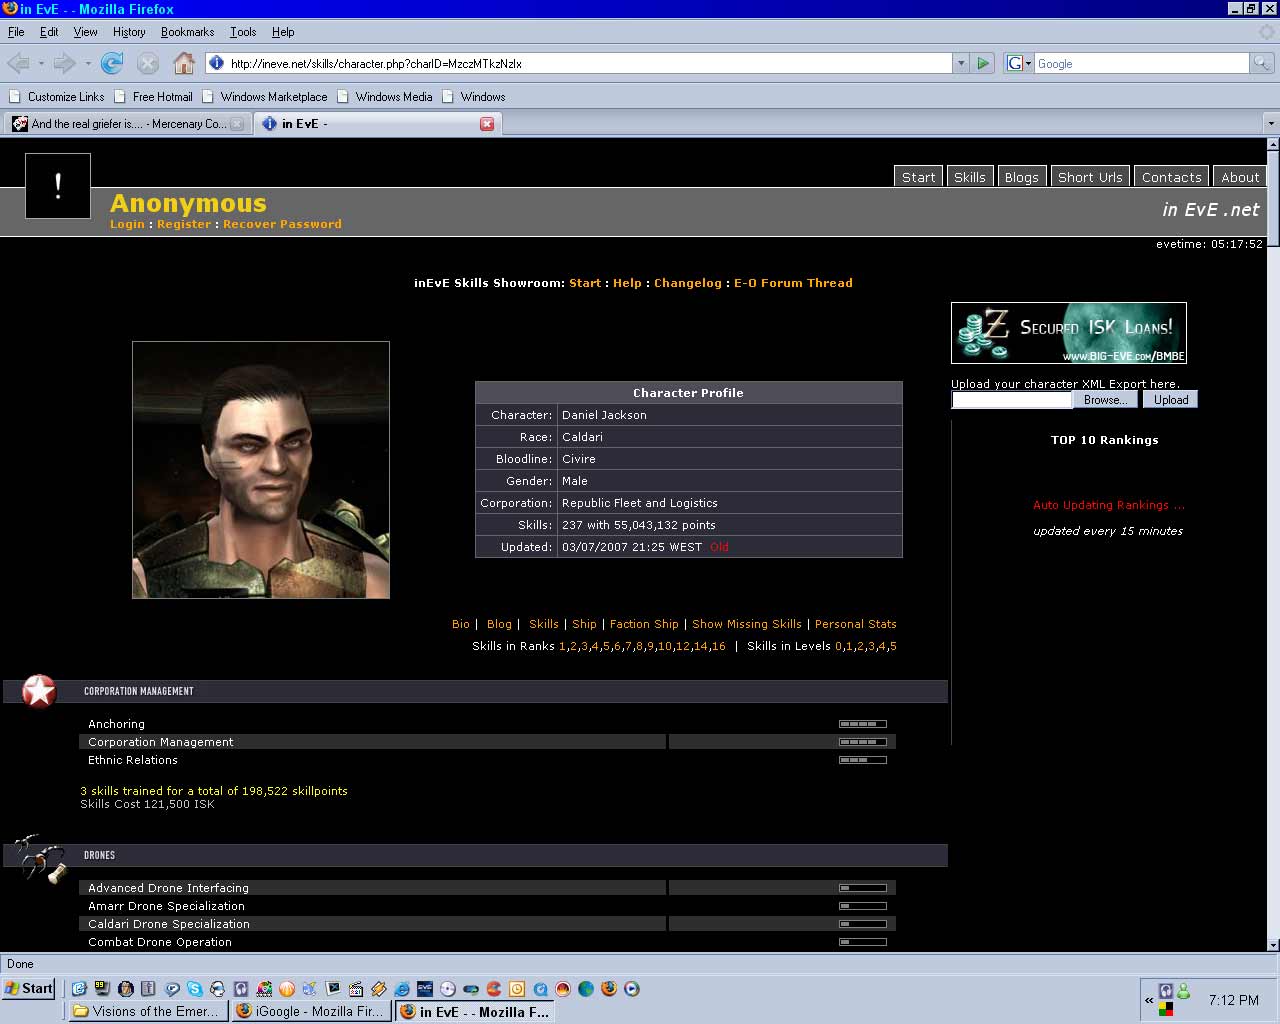Click the Upload button
This screenshot has width=1280, height=1024.
1171,400
